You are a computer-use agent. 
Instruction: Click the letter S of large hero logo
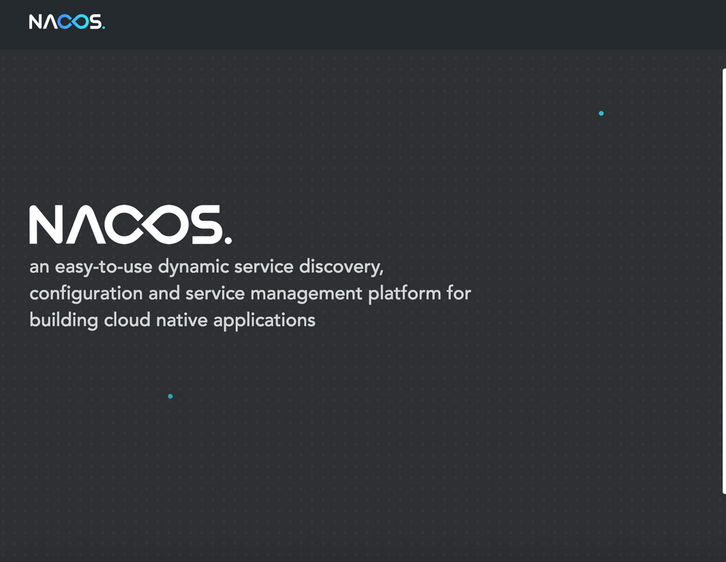204,225
